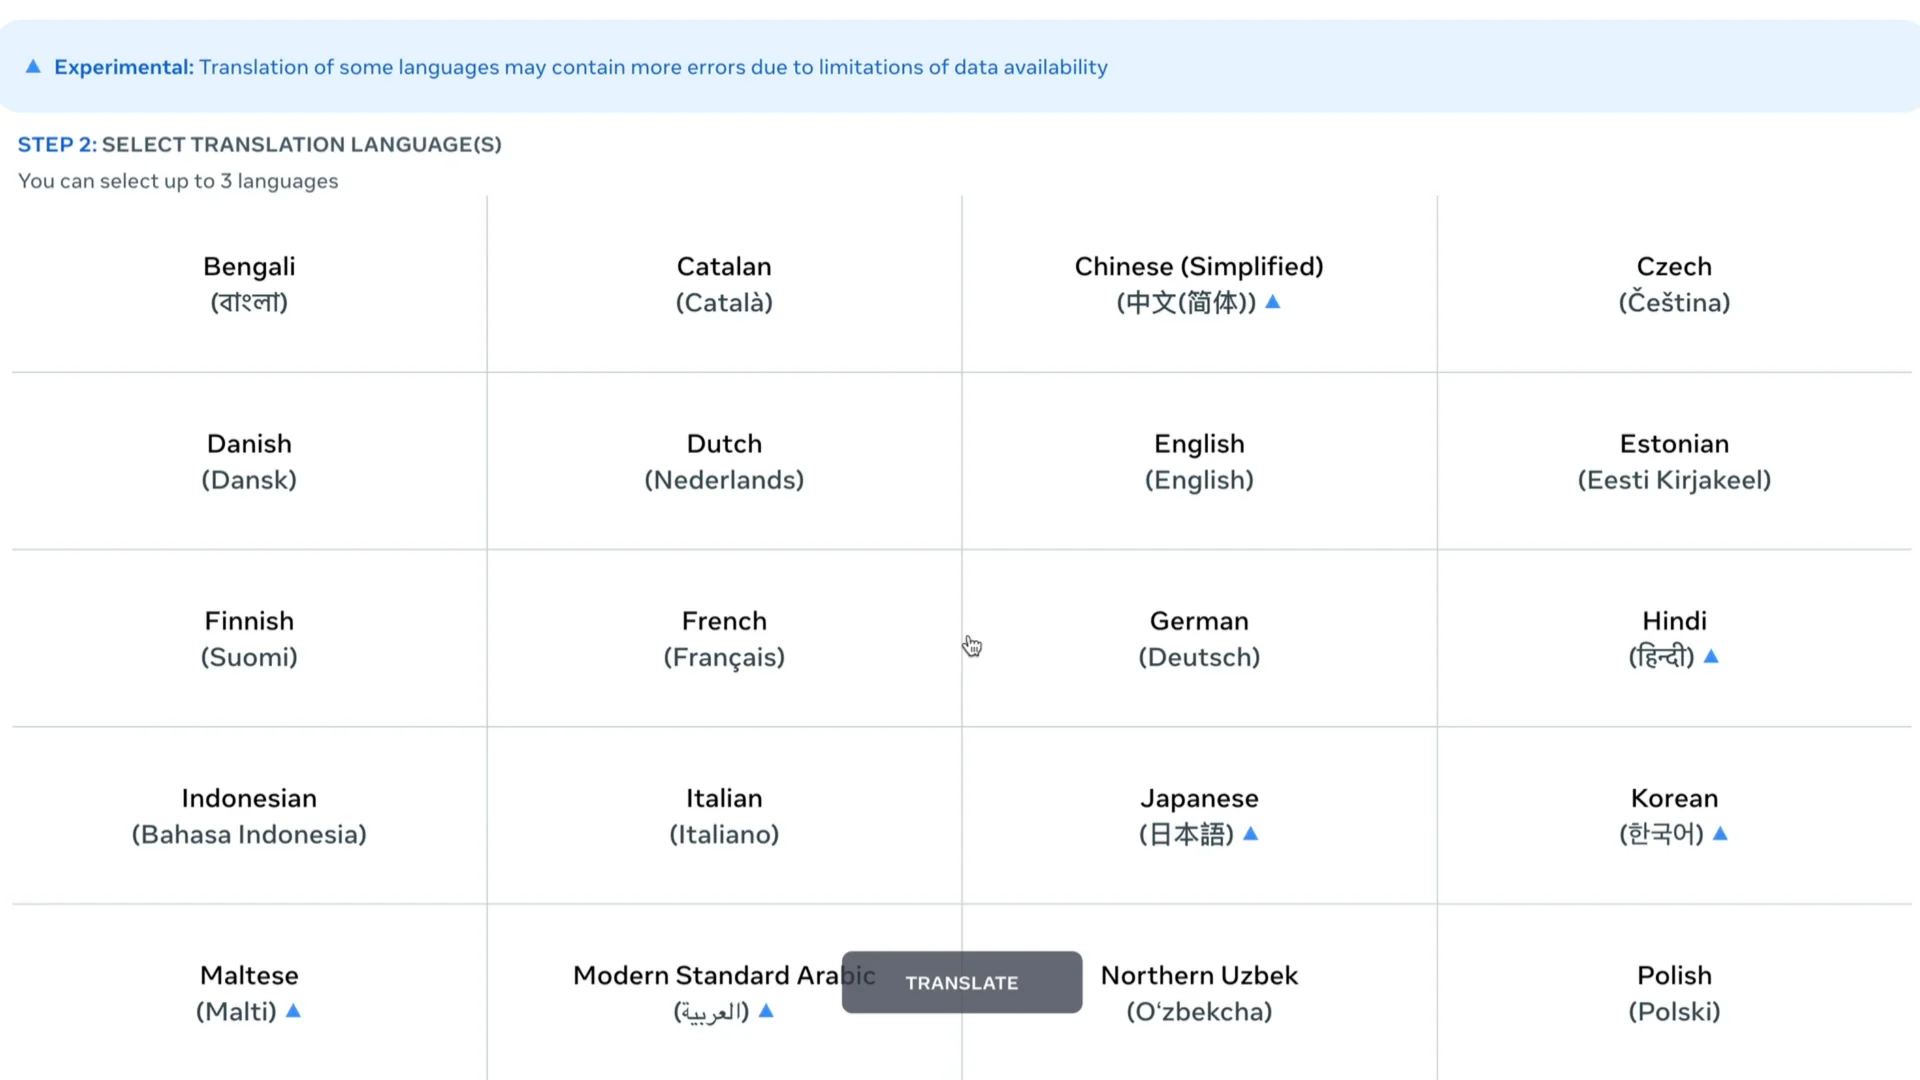Select Indonesian (Bahasa Indonesia)
Screen dimensions: 1920x1080
coord(249,815)
